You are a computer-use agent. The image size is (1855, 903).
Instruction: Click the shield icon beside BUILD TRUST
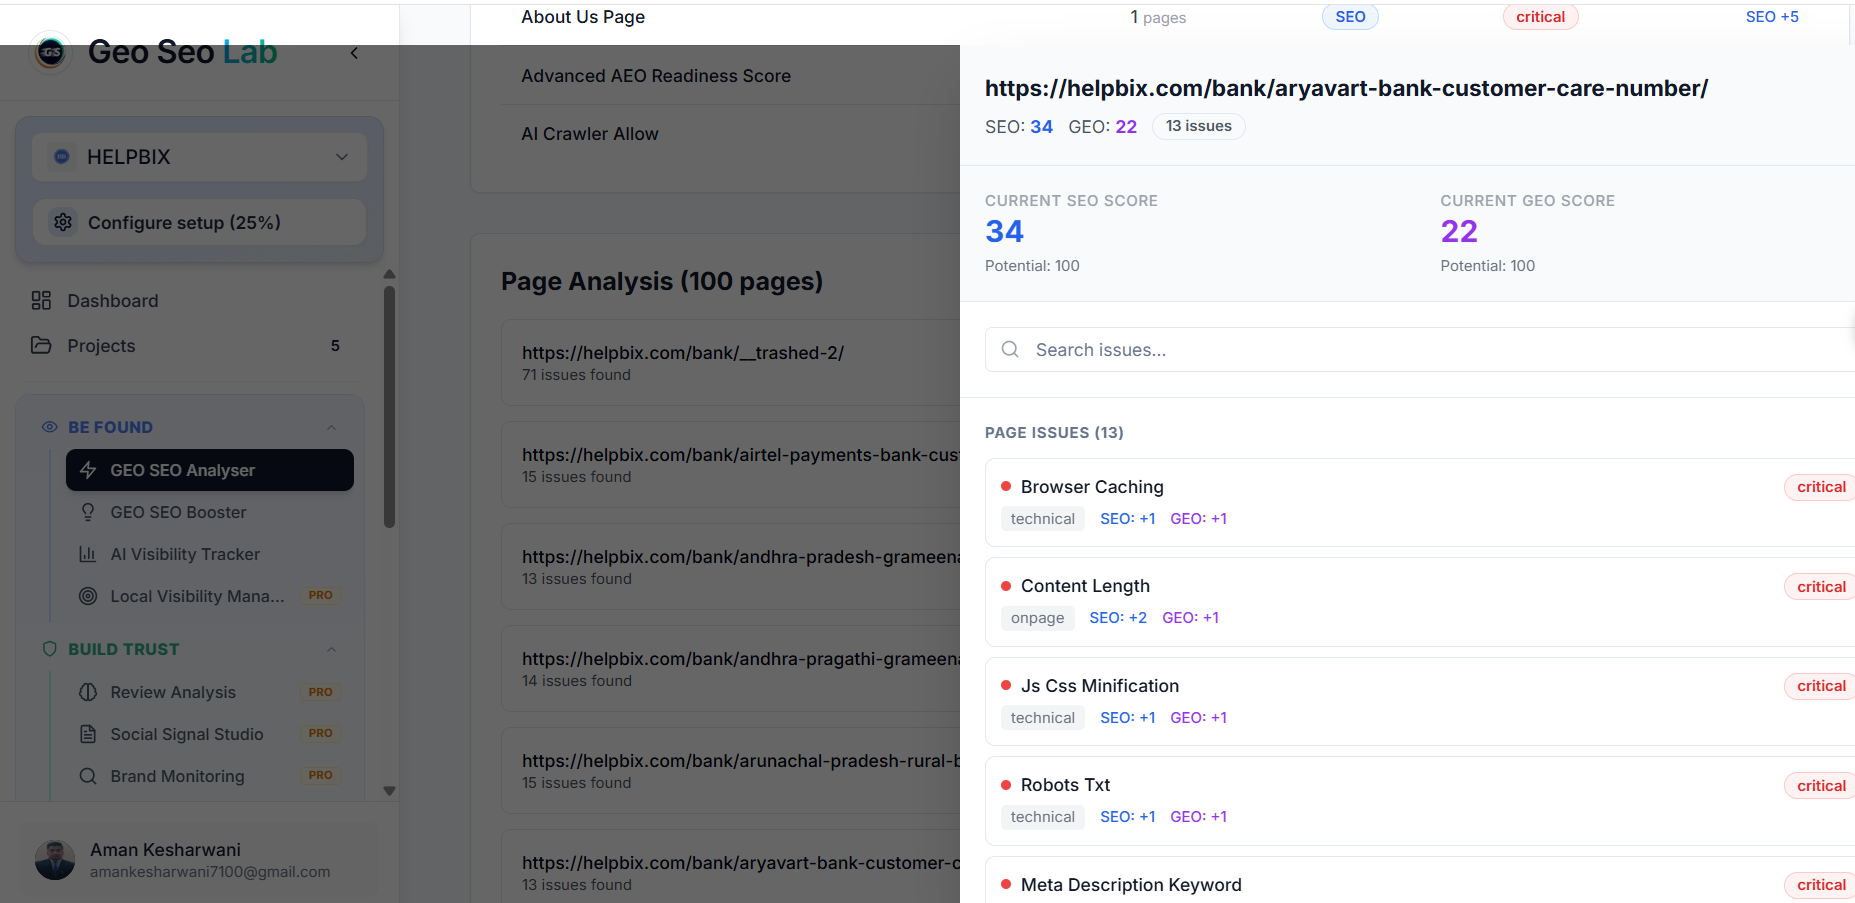50,649
